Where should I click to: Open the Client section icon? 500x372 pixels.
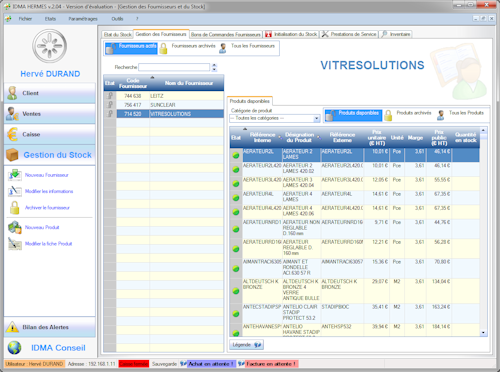tap(12, 93)
